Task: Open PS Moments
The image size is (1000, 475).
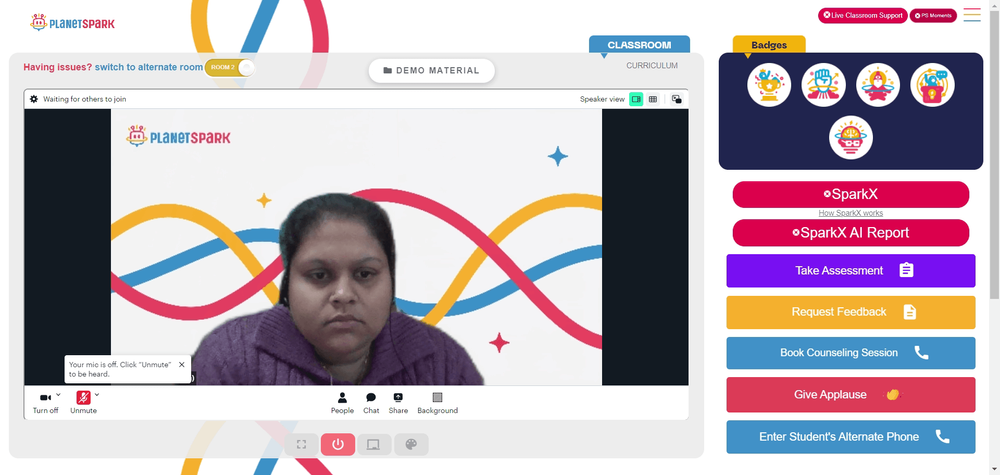Action: click(x=933, y=15)
